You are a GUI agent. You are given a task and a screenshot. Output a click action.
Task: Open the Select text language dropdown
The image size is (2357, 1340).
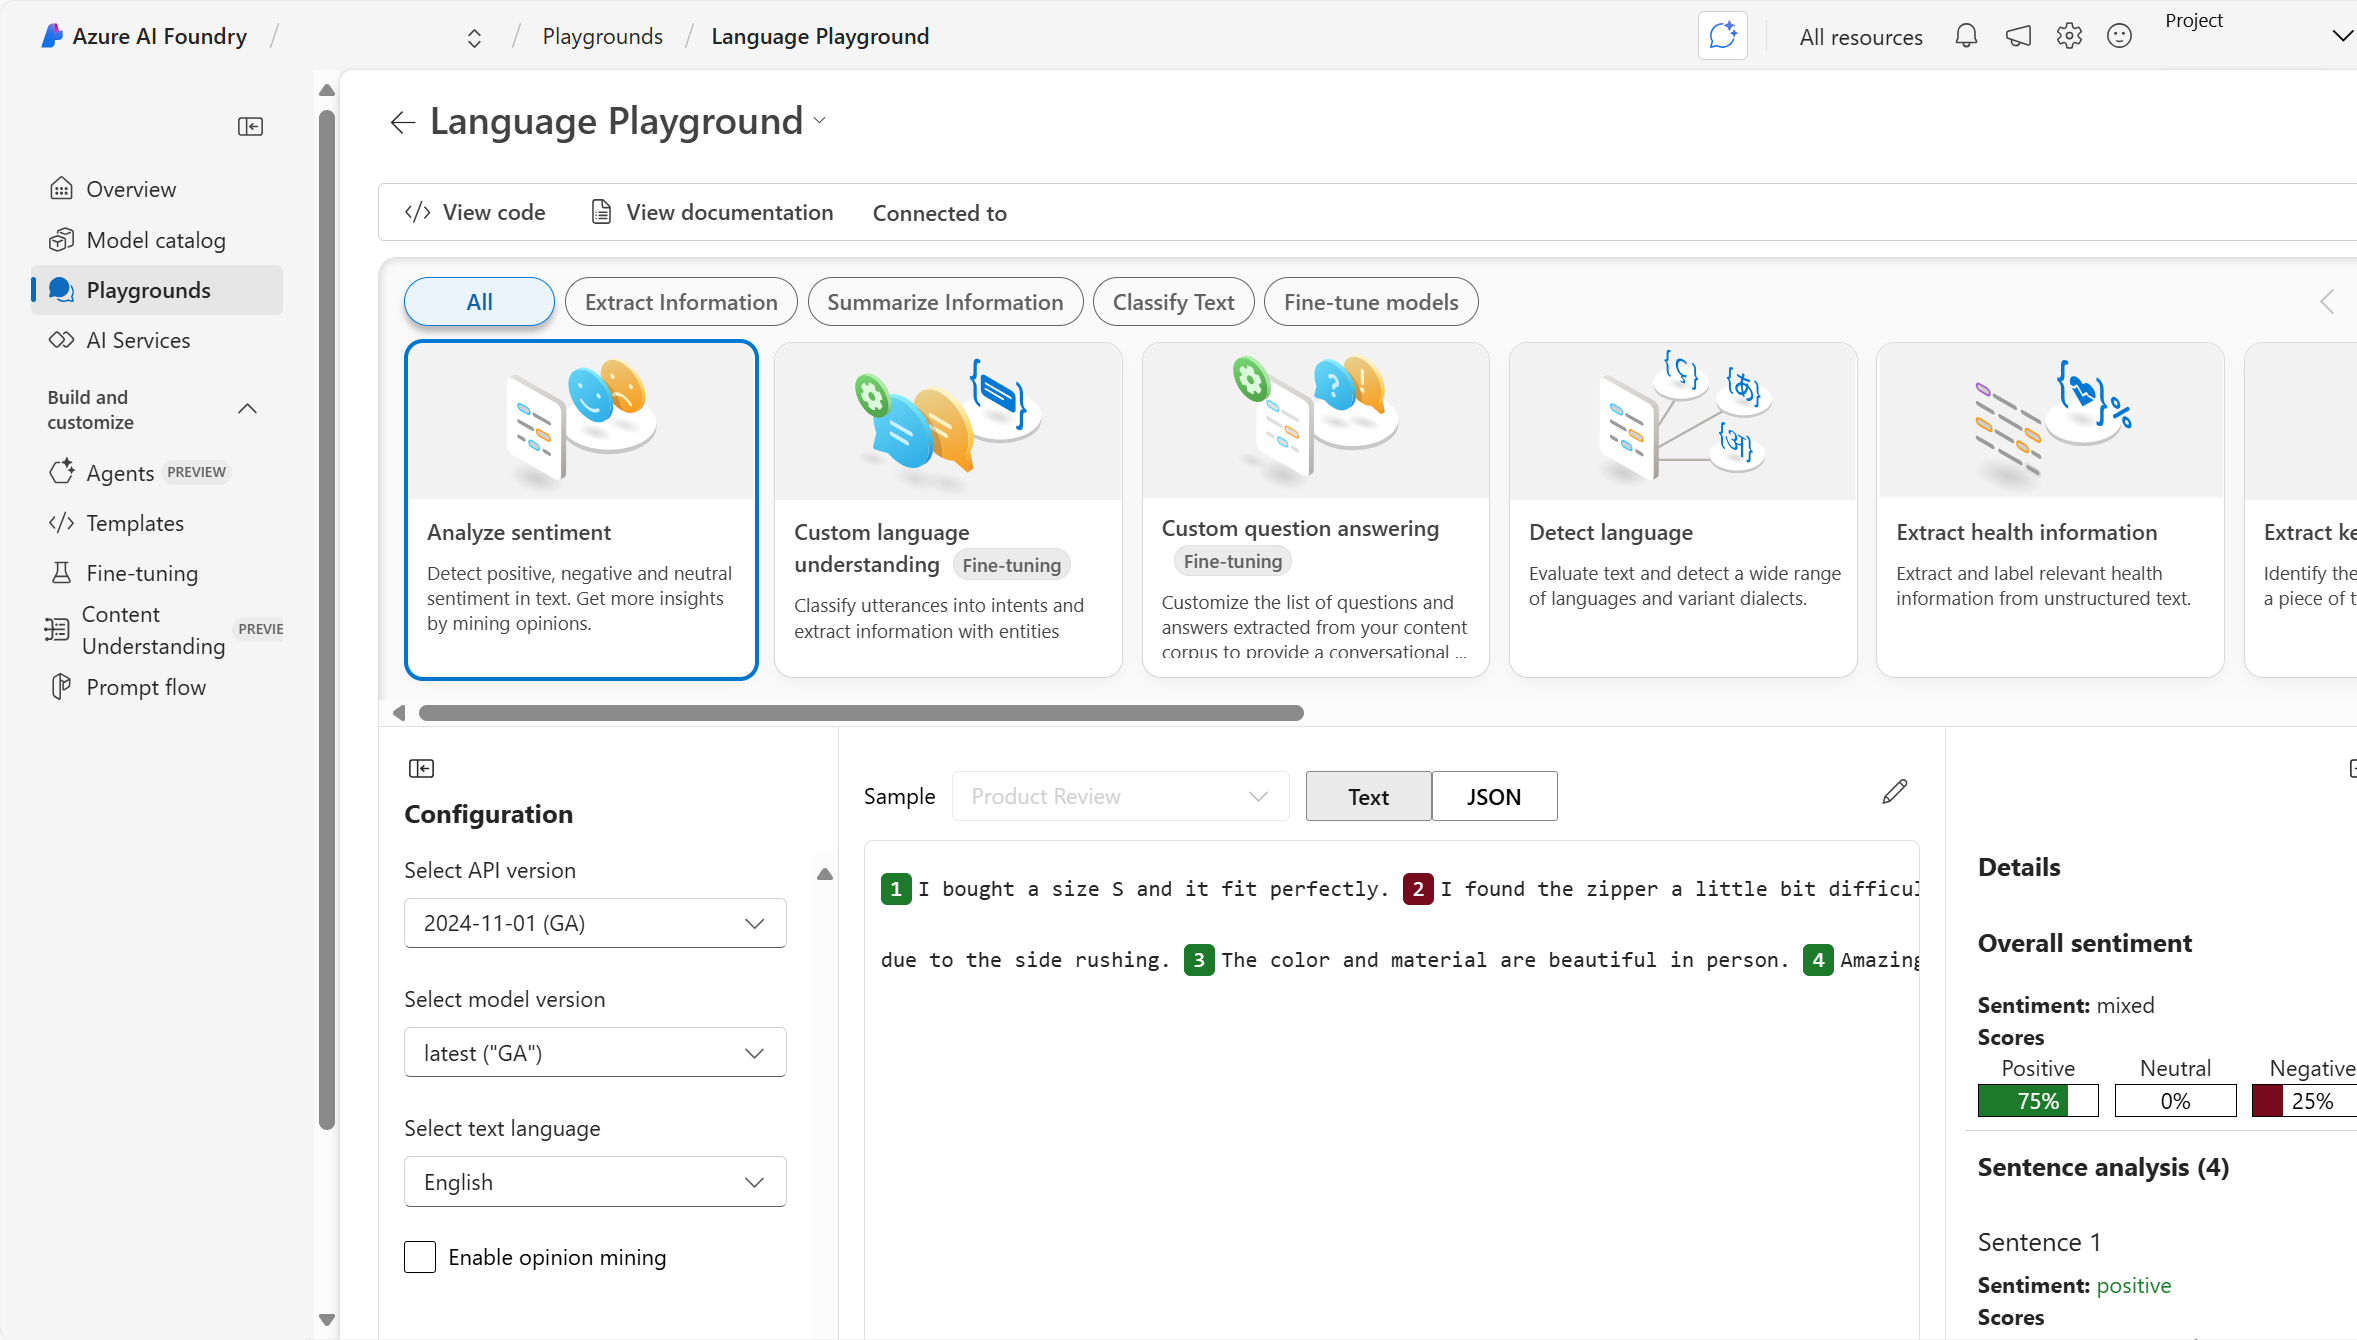pos(594,1181)
